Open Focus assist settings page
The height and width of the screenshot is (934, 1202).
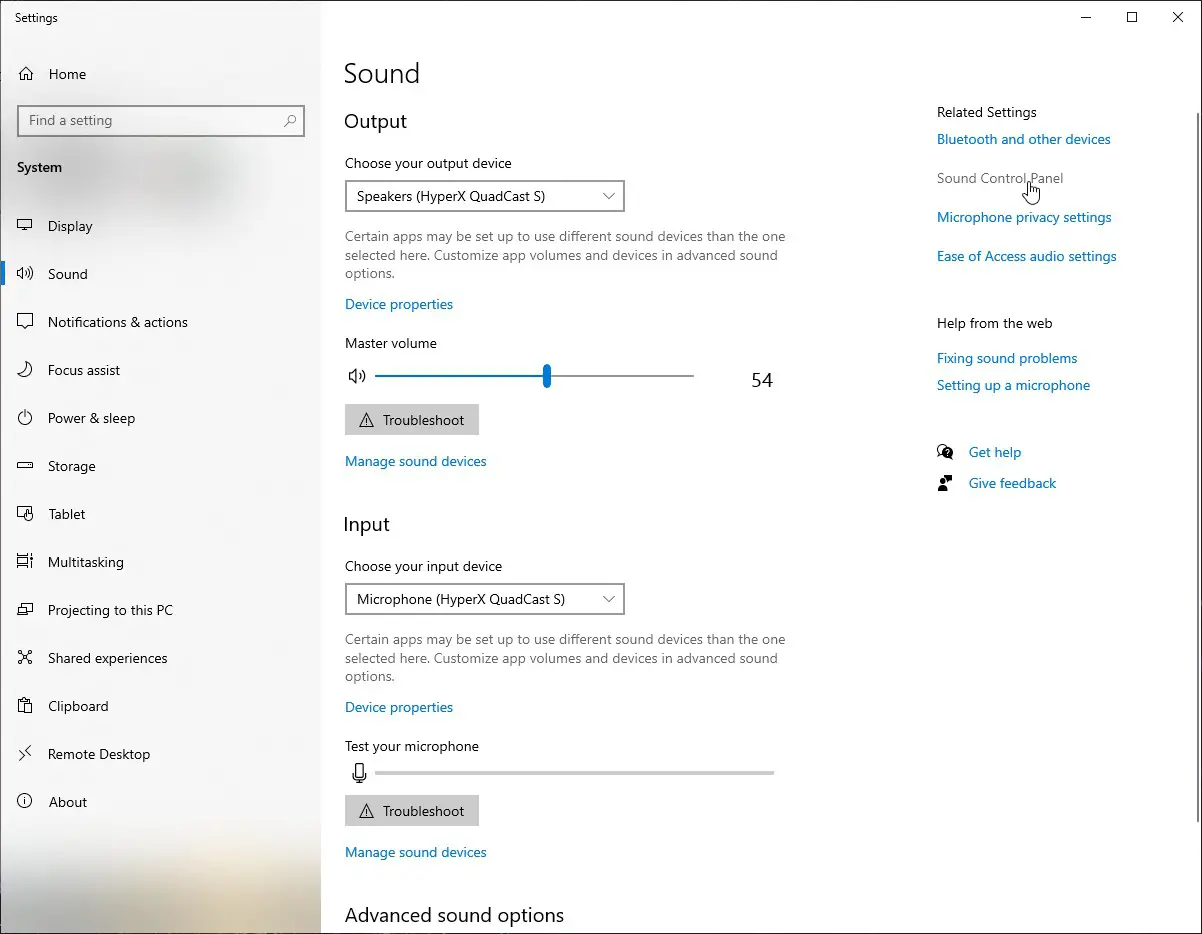pos(160,370)
